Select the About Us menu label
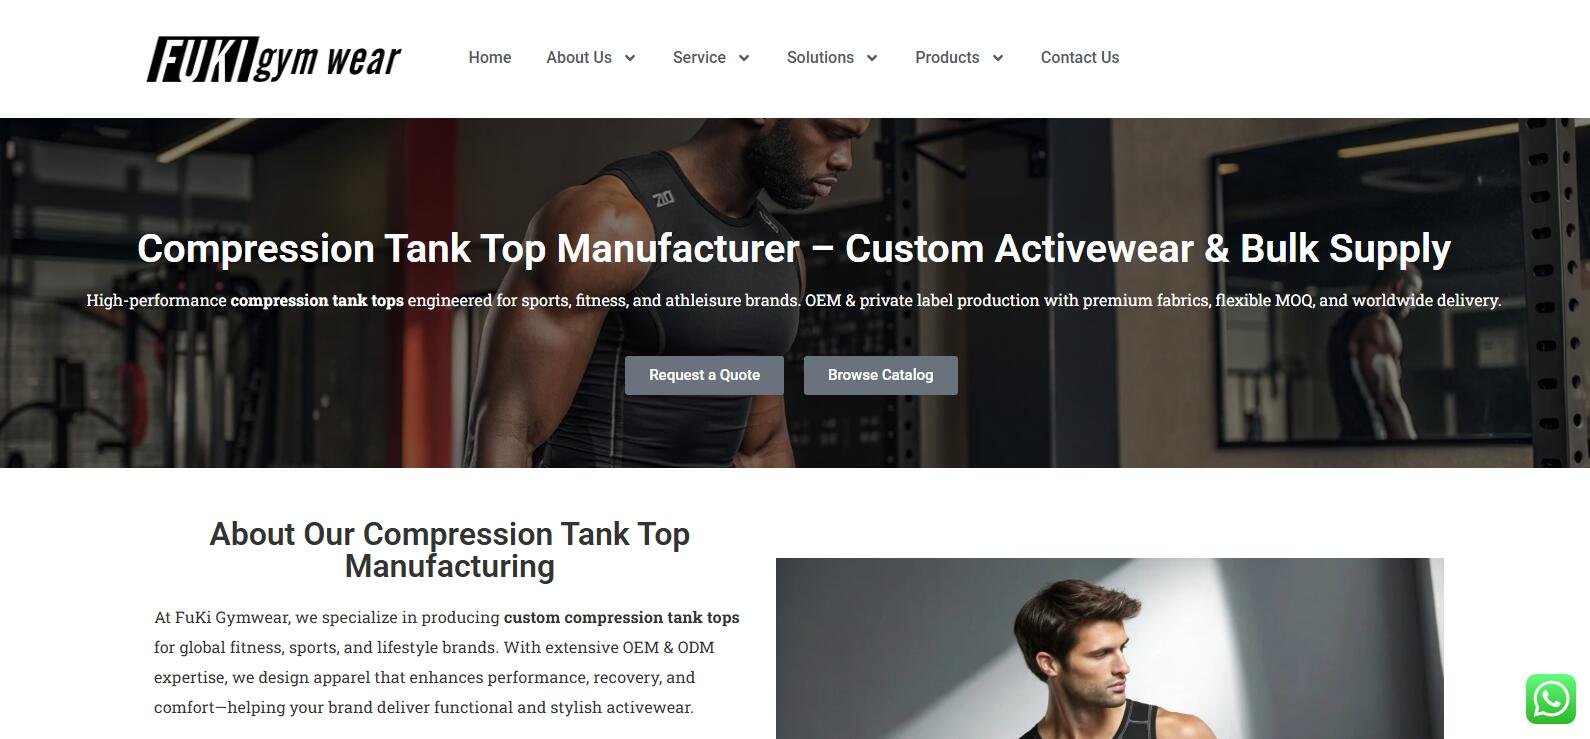 (579, 58)
